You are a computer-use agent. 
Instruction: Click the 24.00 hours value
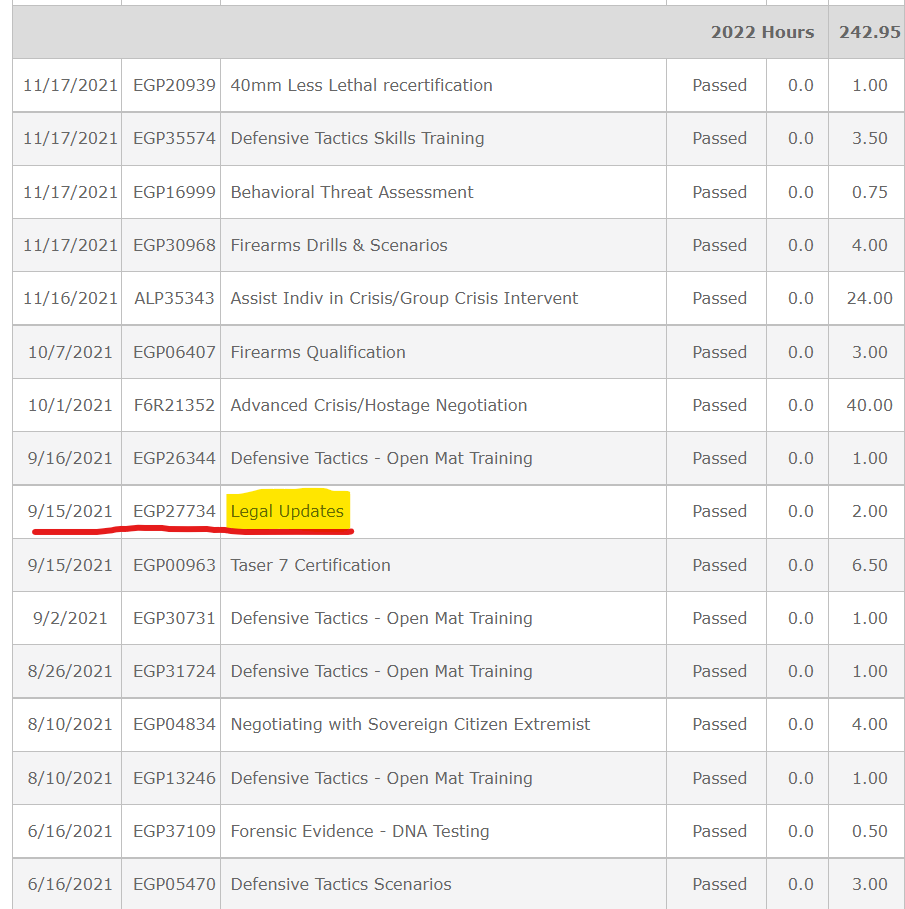click(866, 298)
